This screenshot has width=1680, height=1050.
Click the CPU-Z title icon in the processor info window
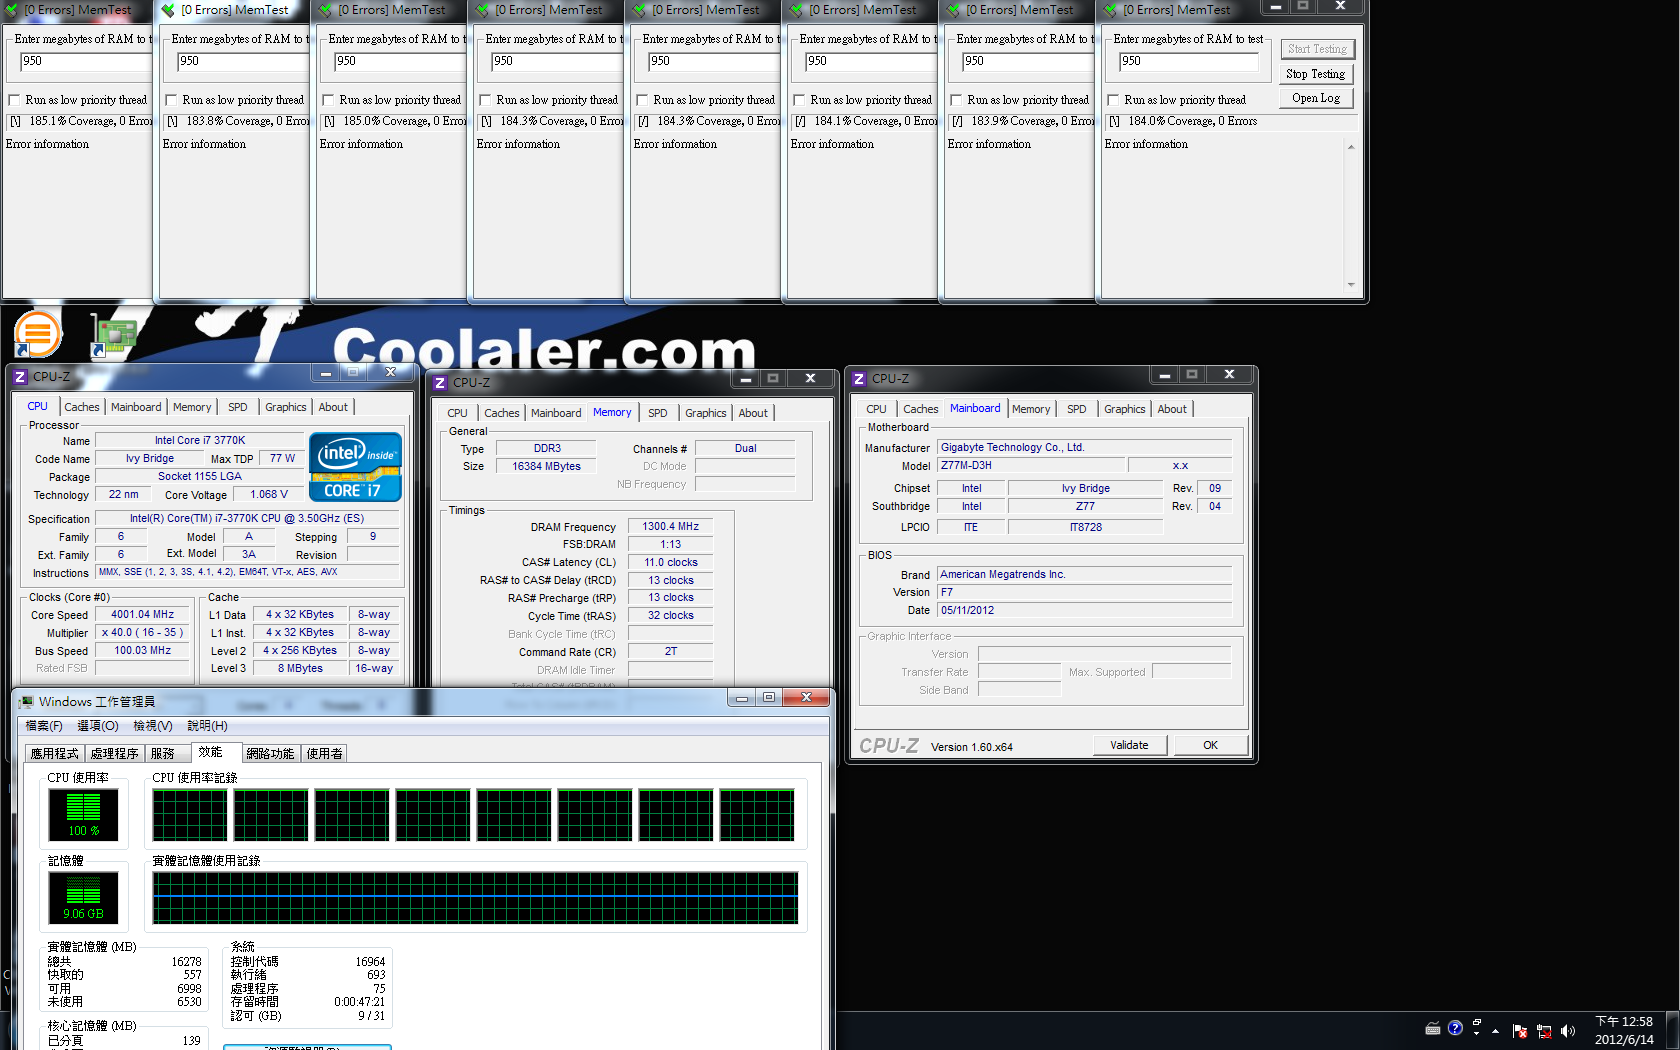click(20, 377)
